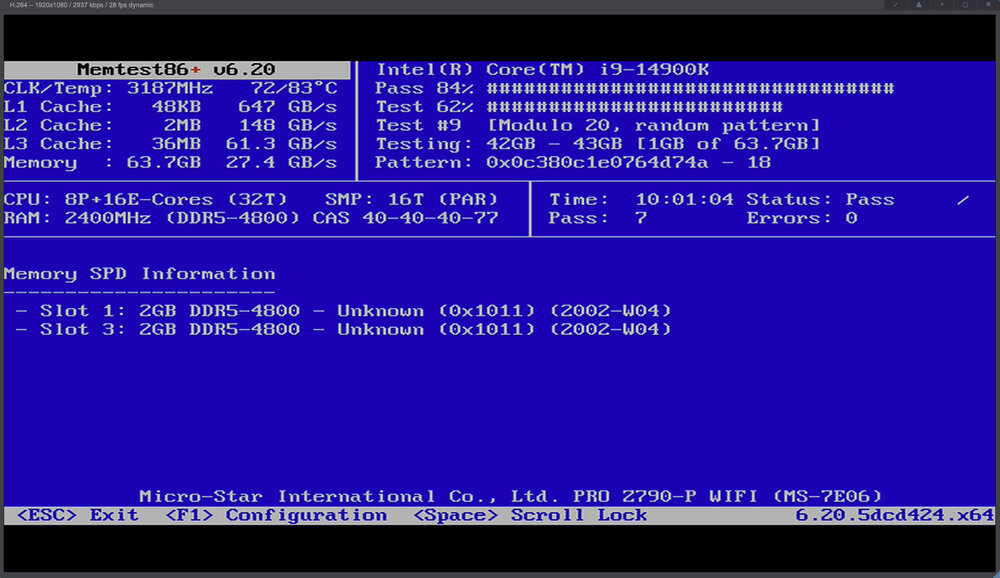Open <F1> Configuration
The image size is (1000, 578).
click(276, 515)
